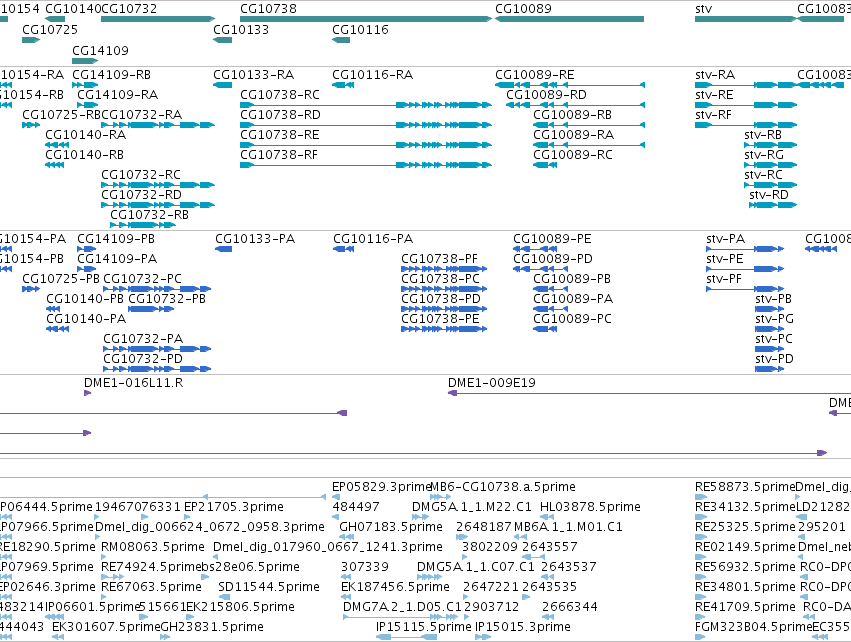Select BAC clone DME1-009E19
The width and height of the screenshot is (851, 642).
click(x=649, y=393)
